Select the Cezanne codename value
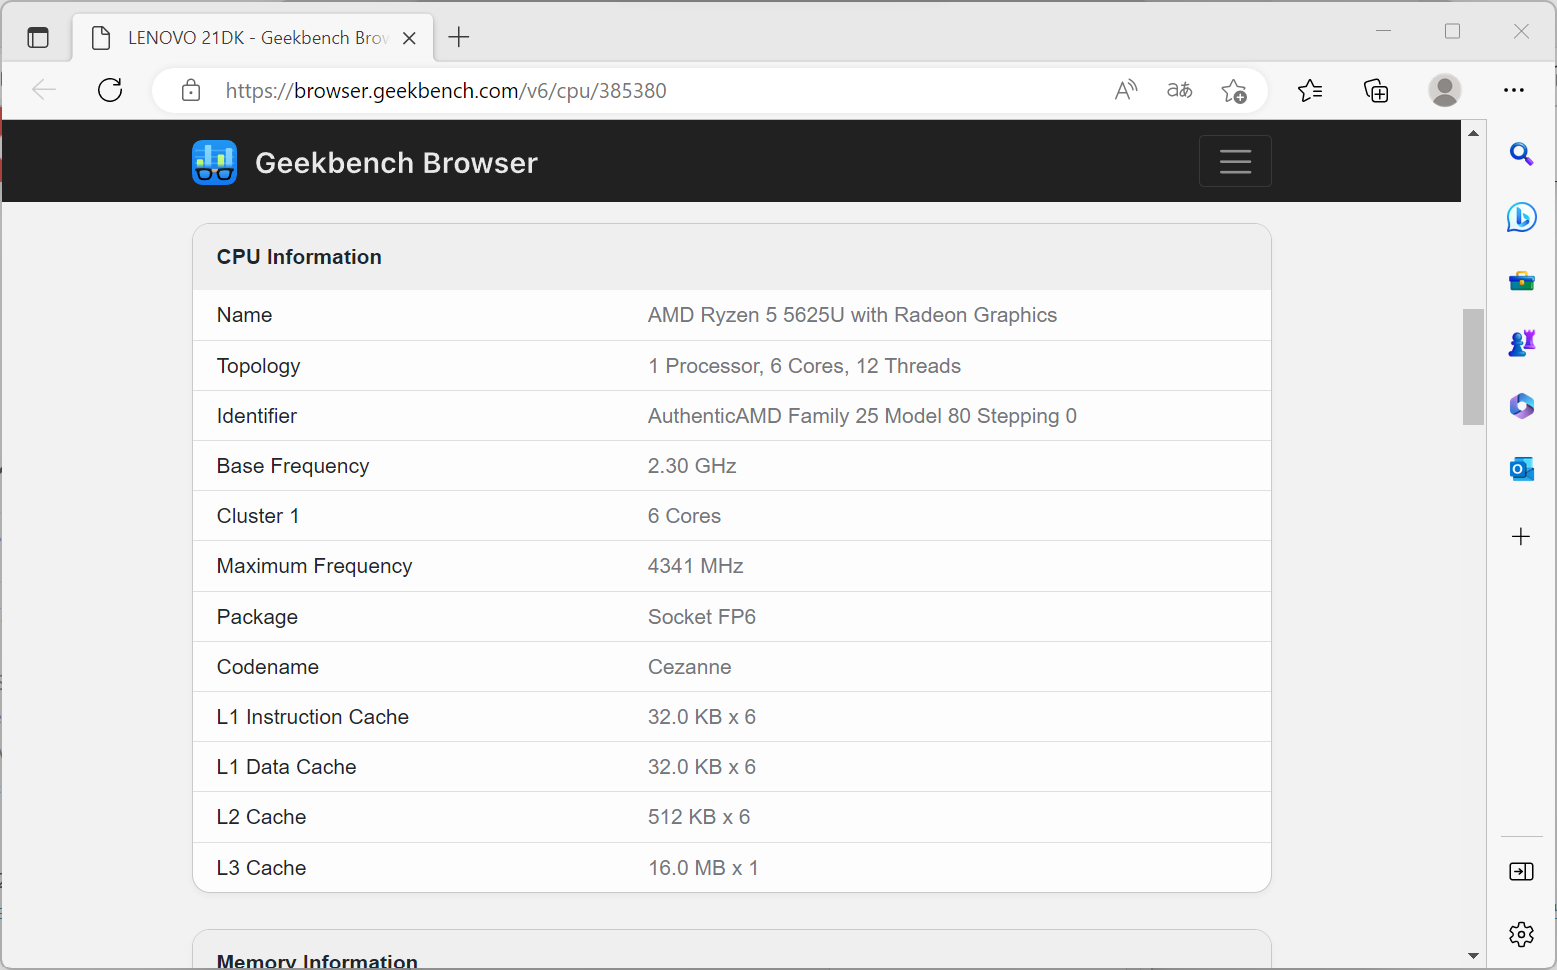 [689, 667]
